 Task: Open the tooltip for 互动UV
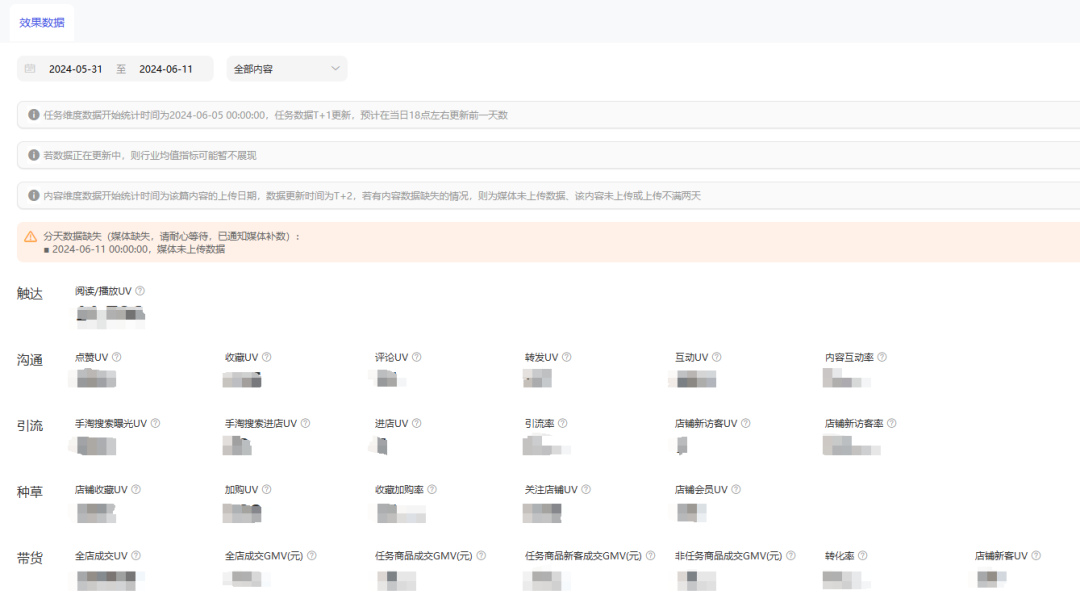718,356
